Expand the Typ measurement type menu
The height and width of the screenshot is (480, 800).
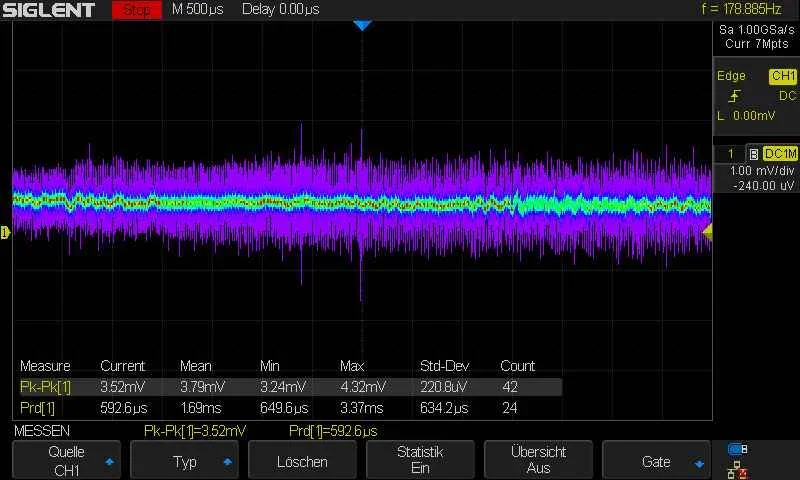188,461
